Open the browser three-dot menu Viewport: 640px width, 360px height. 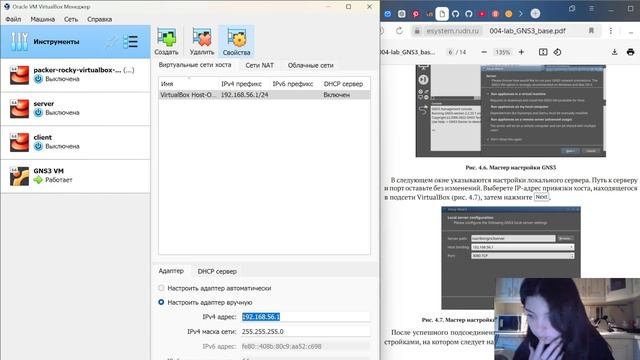(x=611, y=31)
